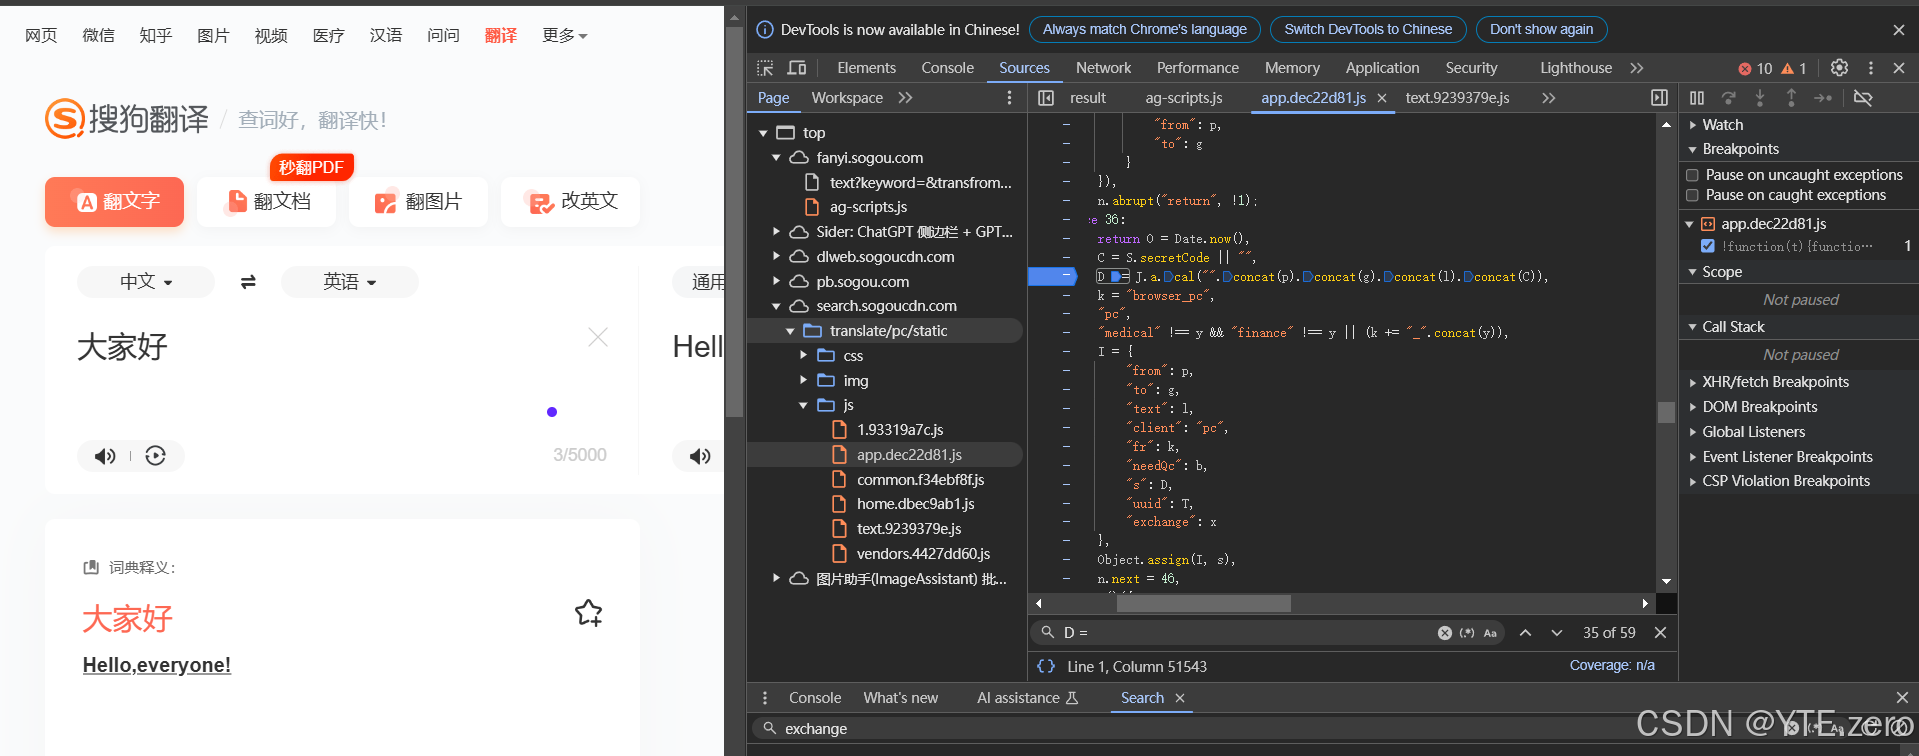The image size is (1919, 756).
Task: Close the app.dec22d81.js file tab
Action: point(1382,98)
